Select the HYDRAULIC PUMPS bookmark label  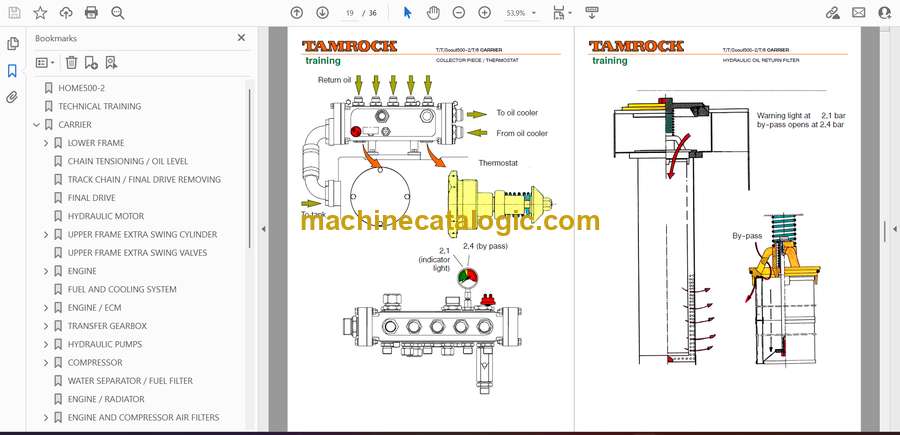point(104,344)
